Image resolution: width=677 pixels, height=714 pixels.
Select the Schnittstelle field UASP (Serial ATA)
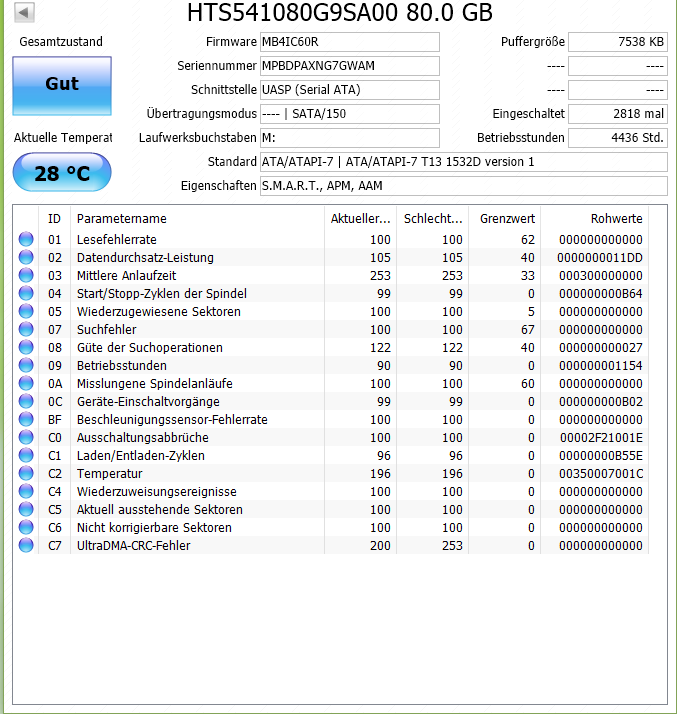coord(350,90)
